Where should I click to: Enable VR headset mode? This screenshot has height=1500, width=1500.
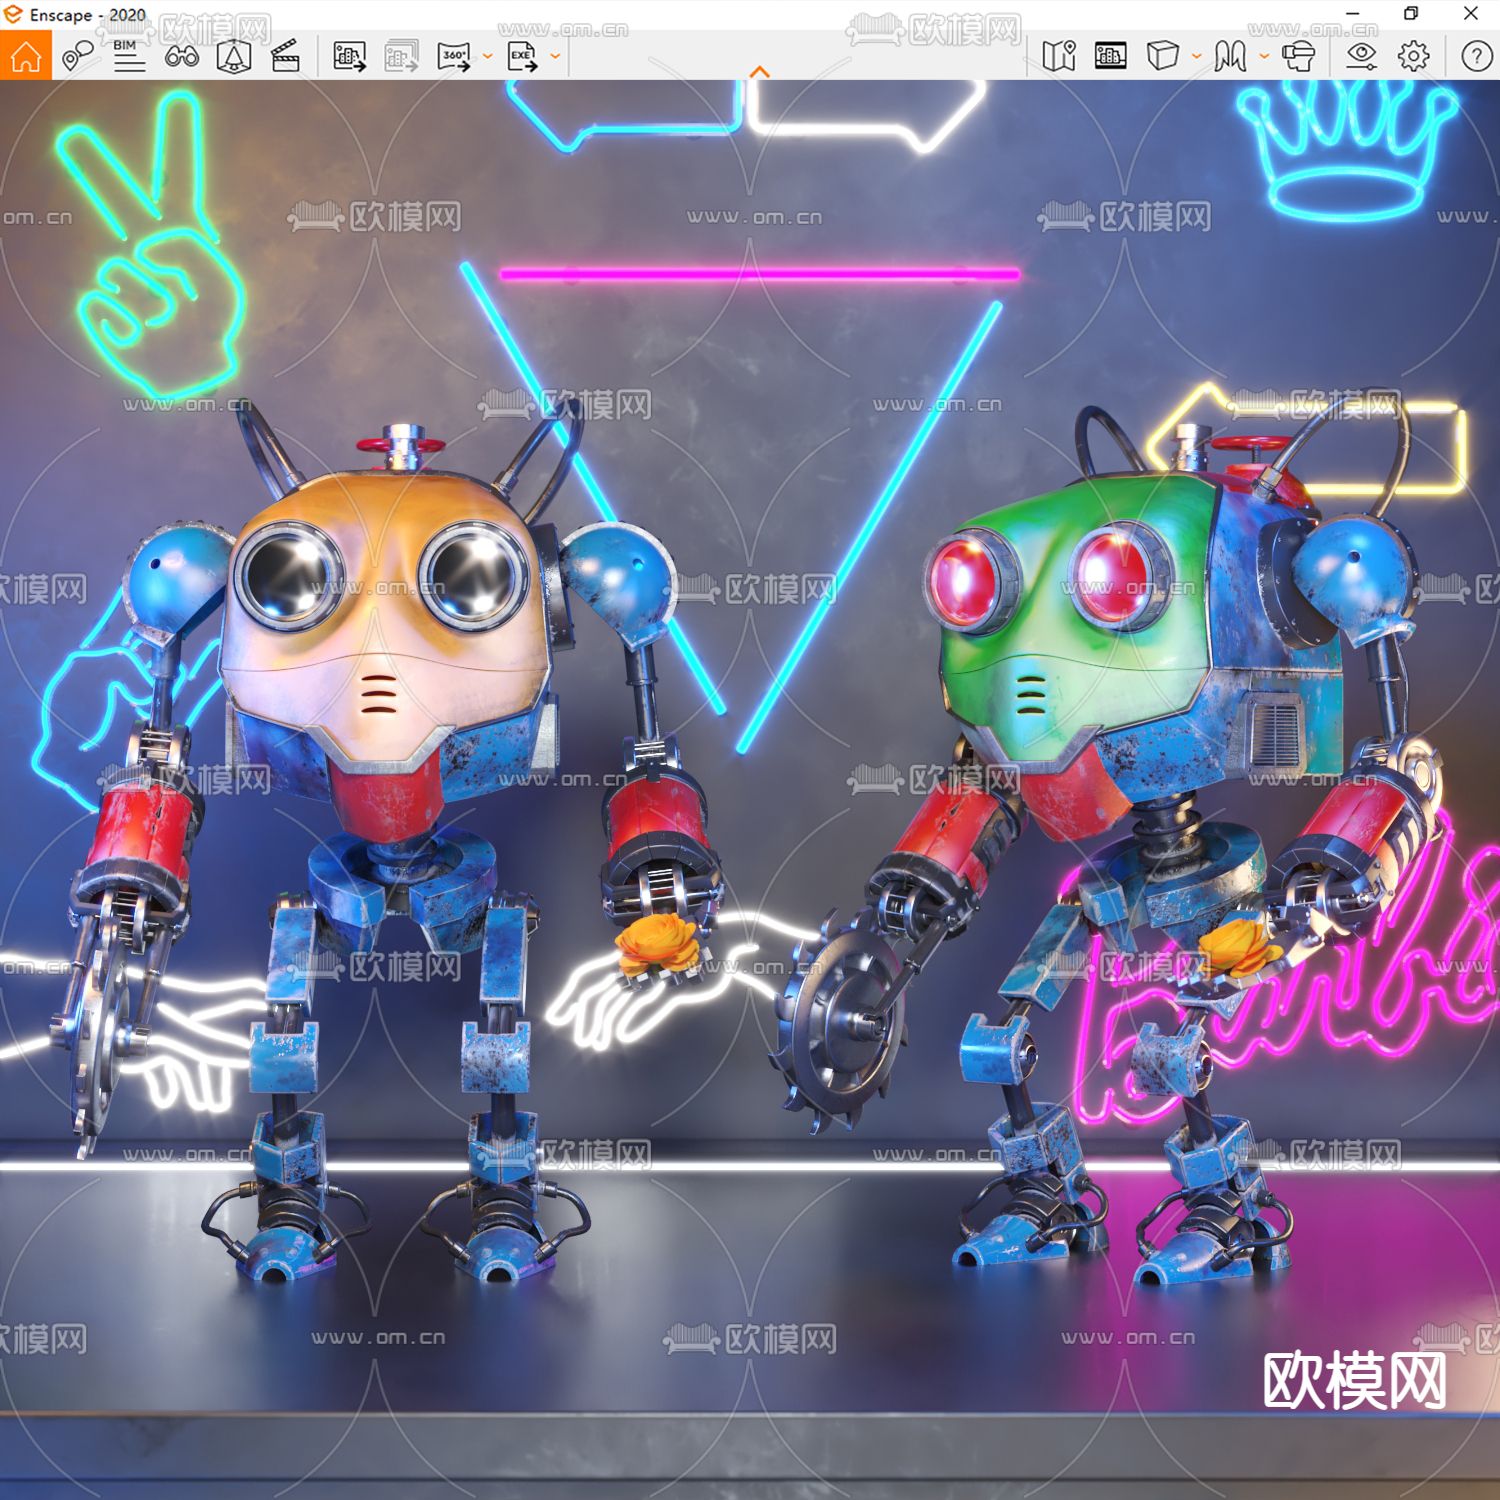click(x=1299, y=58)
